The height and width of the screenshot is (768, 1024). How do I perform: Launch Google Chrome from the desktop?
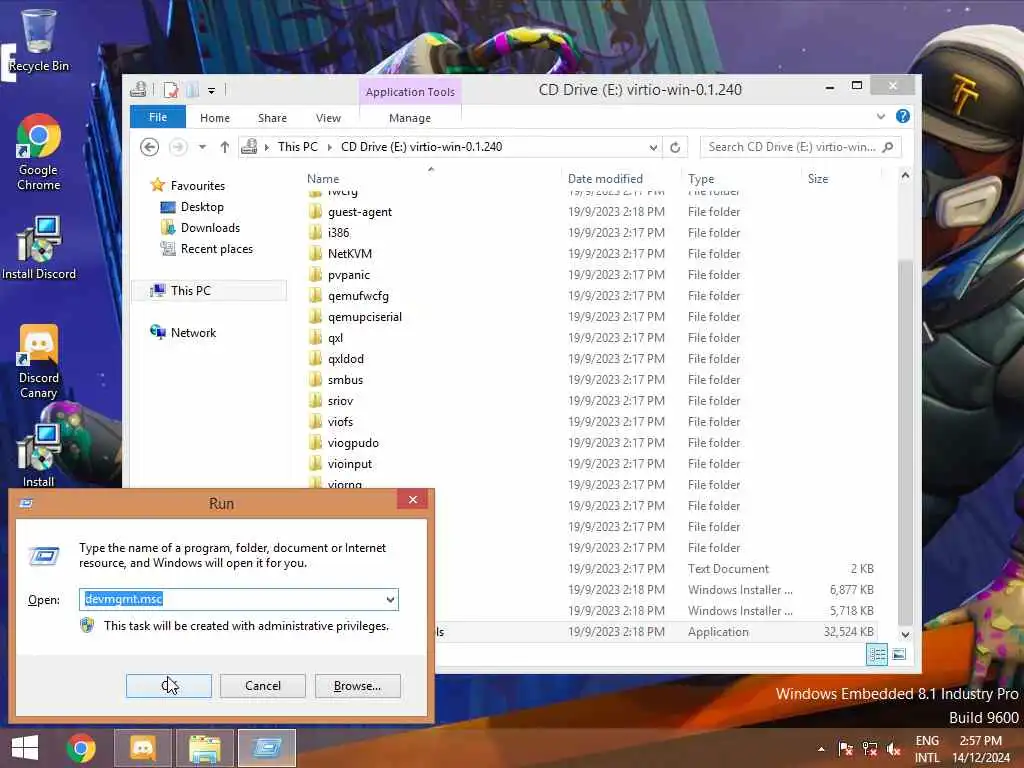[x=39, y=153]
